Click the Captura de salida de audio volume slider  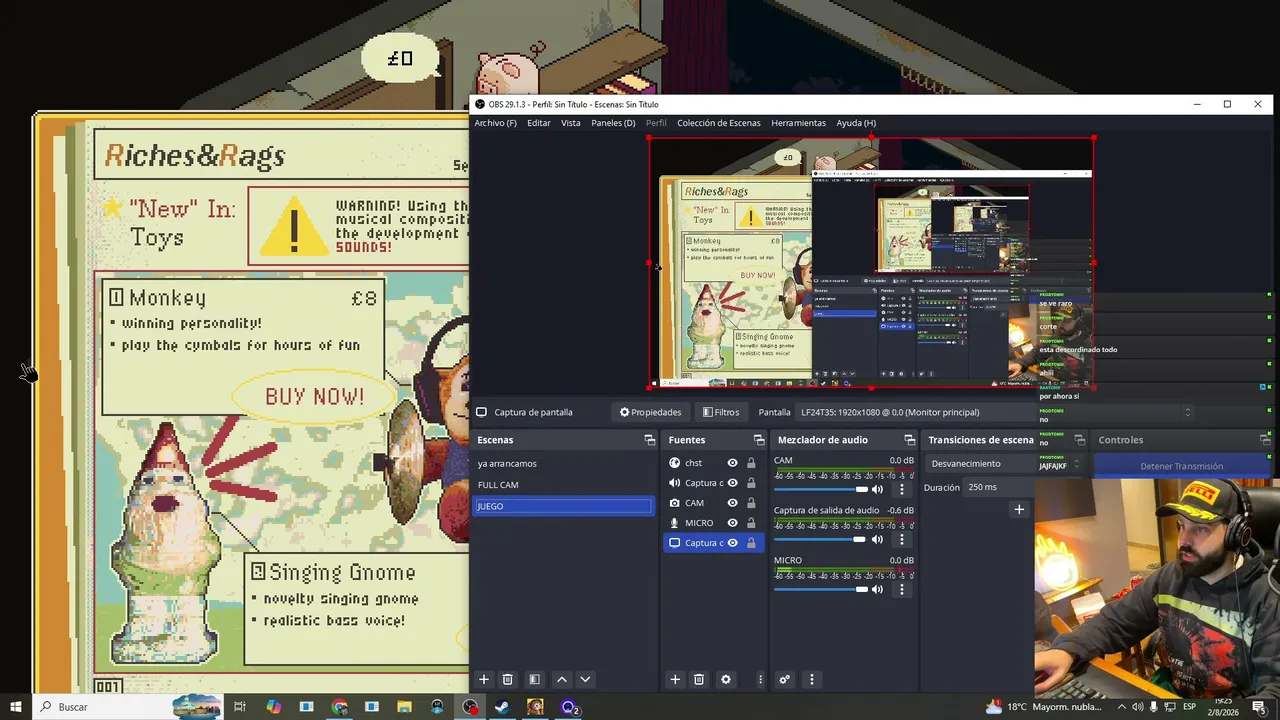click(x=821, y=539)
